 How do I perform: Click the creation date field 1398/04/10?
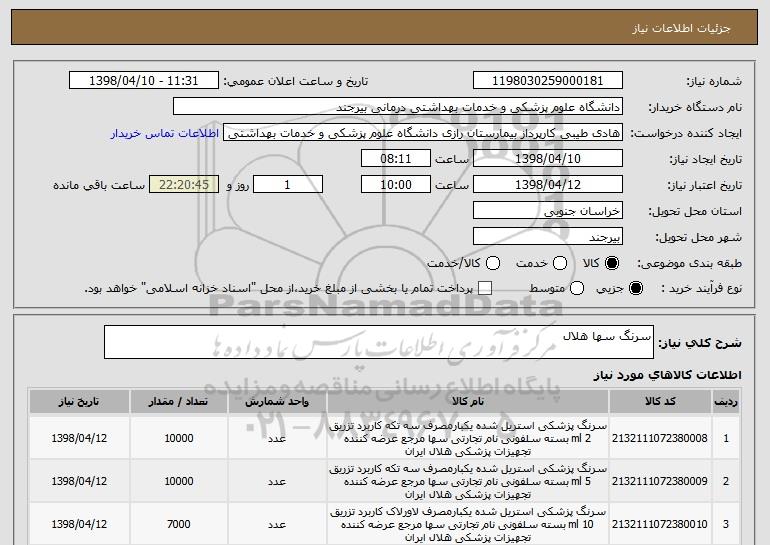(x=548, y=159)
